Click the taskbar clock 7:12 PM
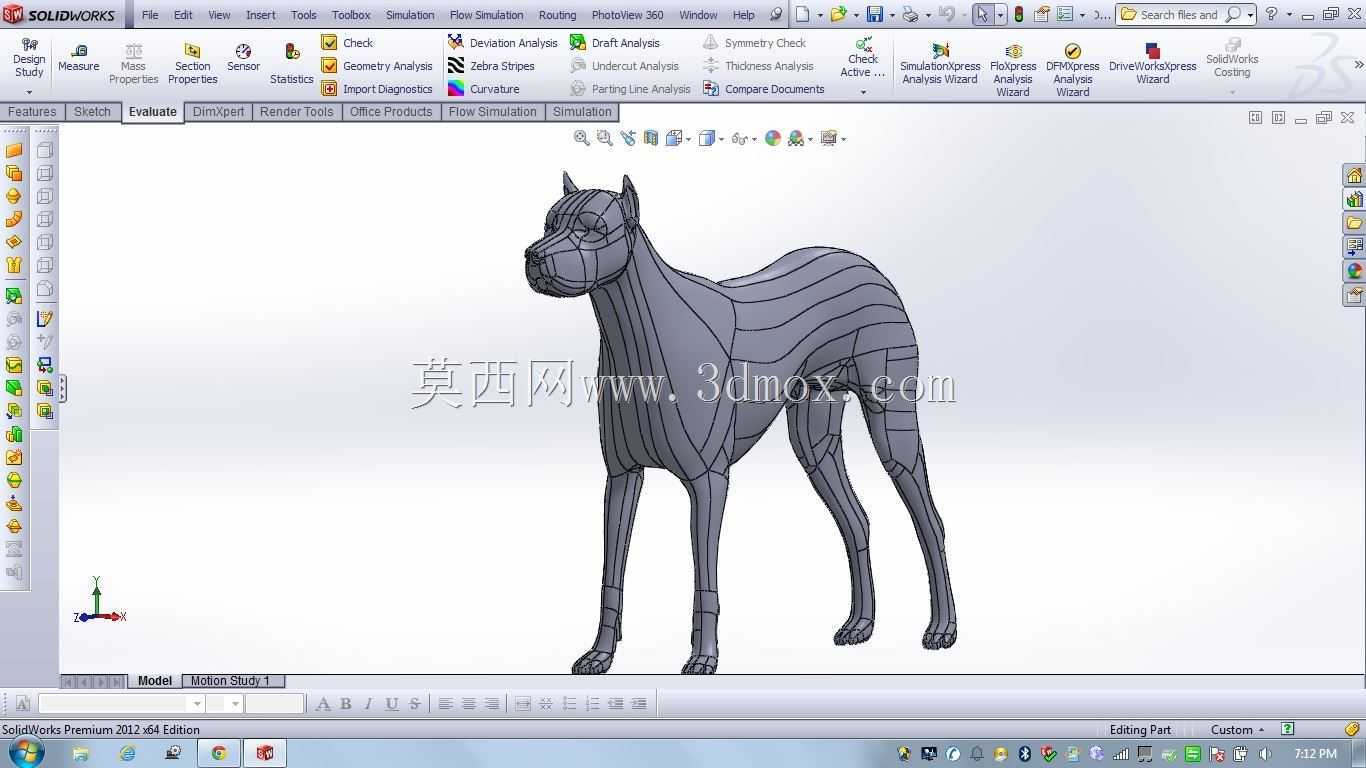1366x768 pixels. tap(1315, 753)
